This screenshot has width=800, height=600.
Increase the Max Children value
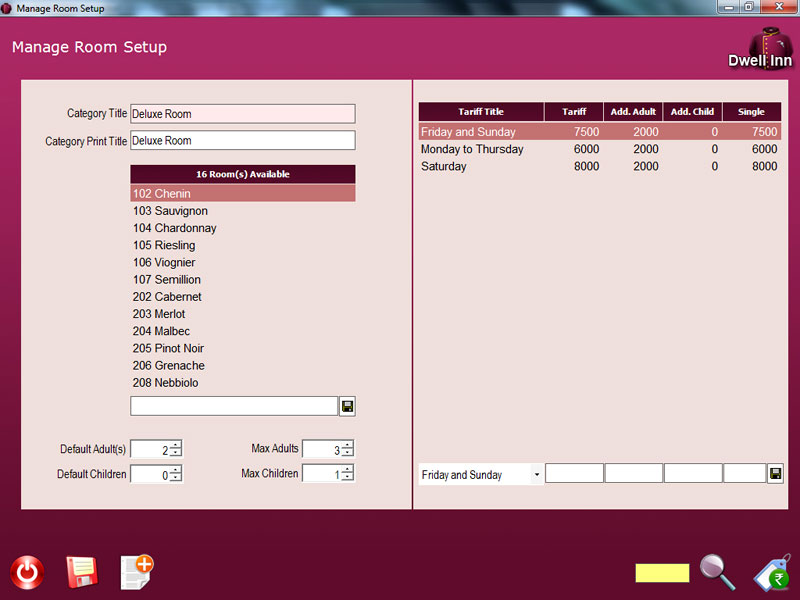pos(347,468)
